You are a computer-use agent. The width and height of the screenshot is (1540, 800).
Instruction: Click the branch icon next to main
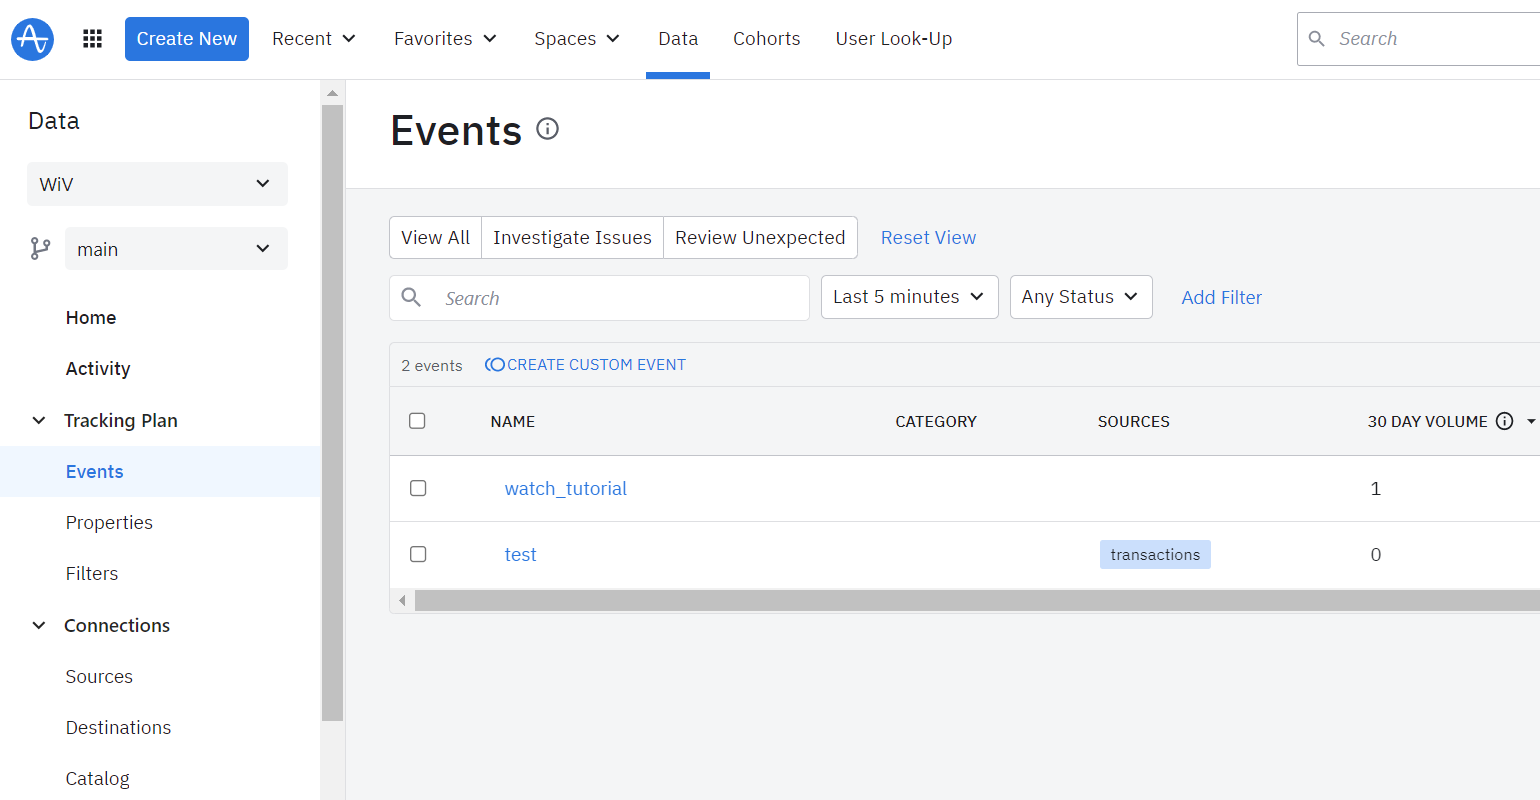click(40, 248)
